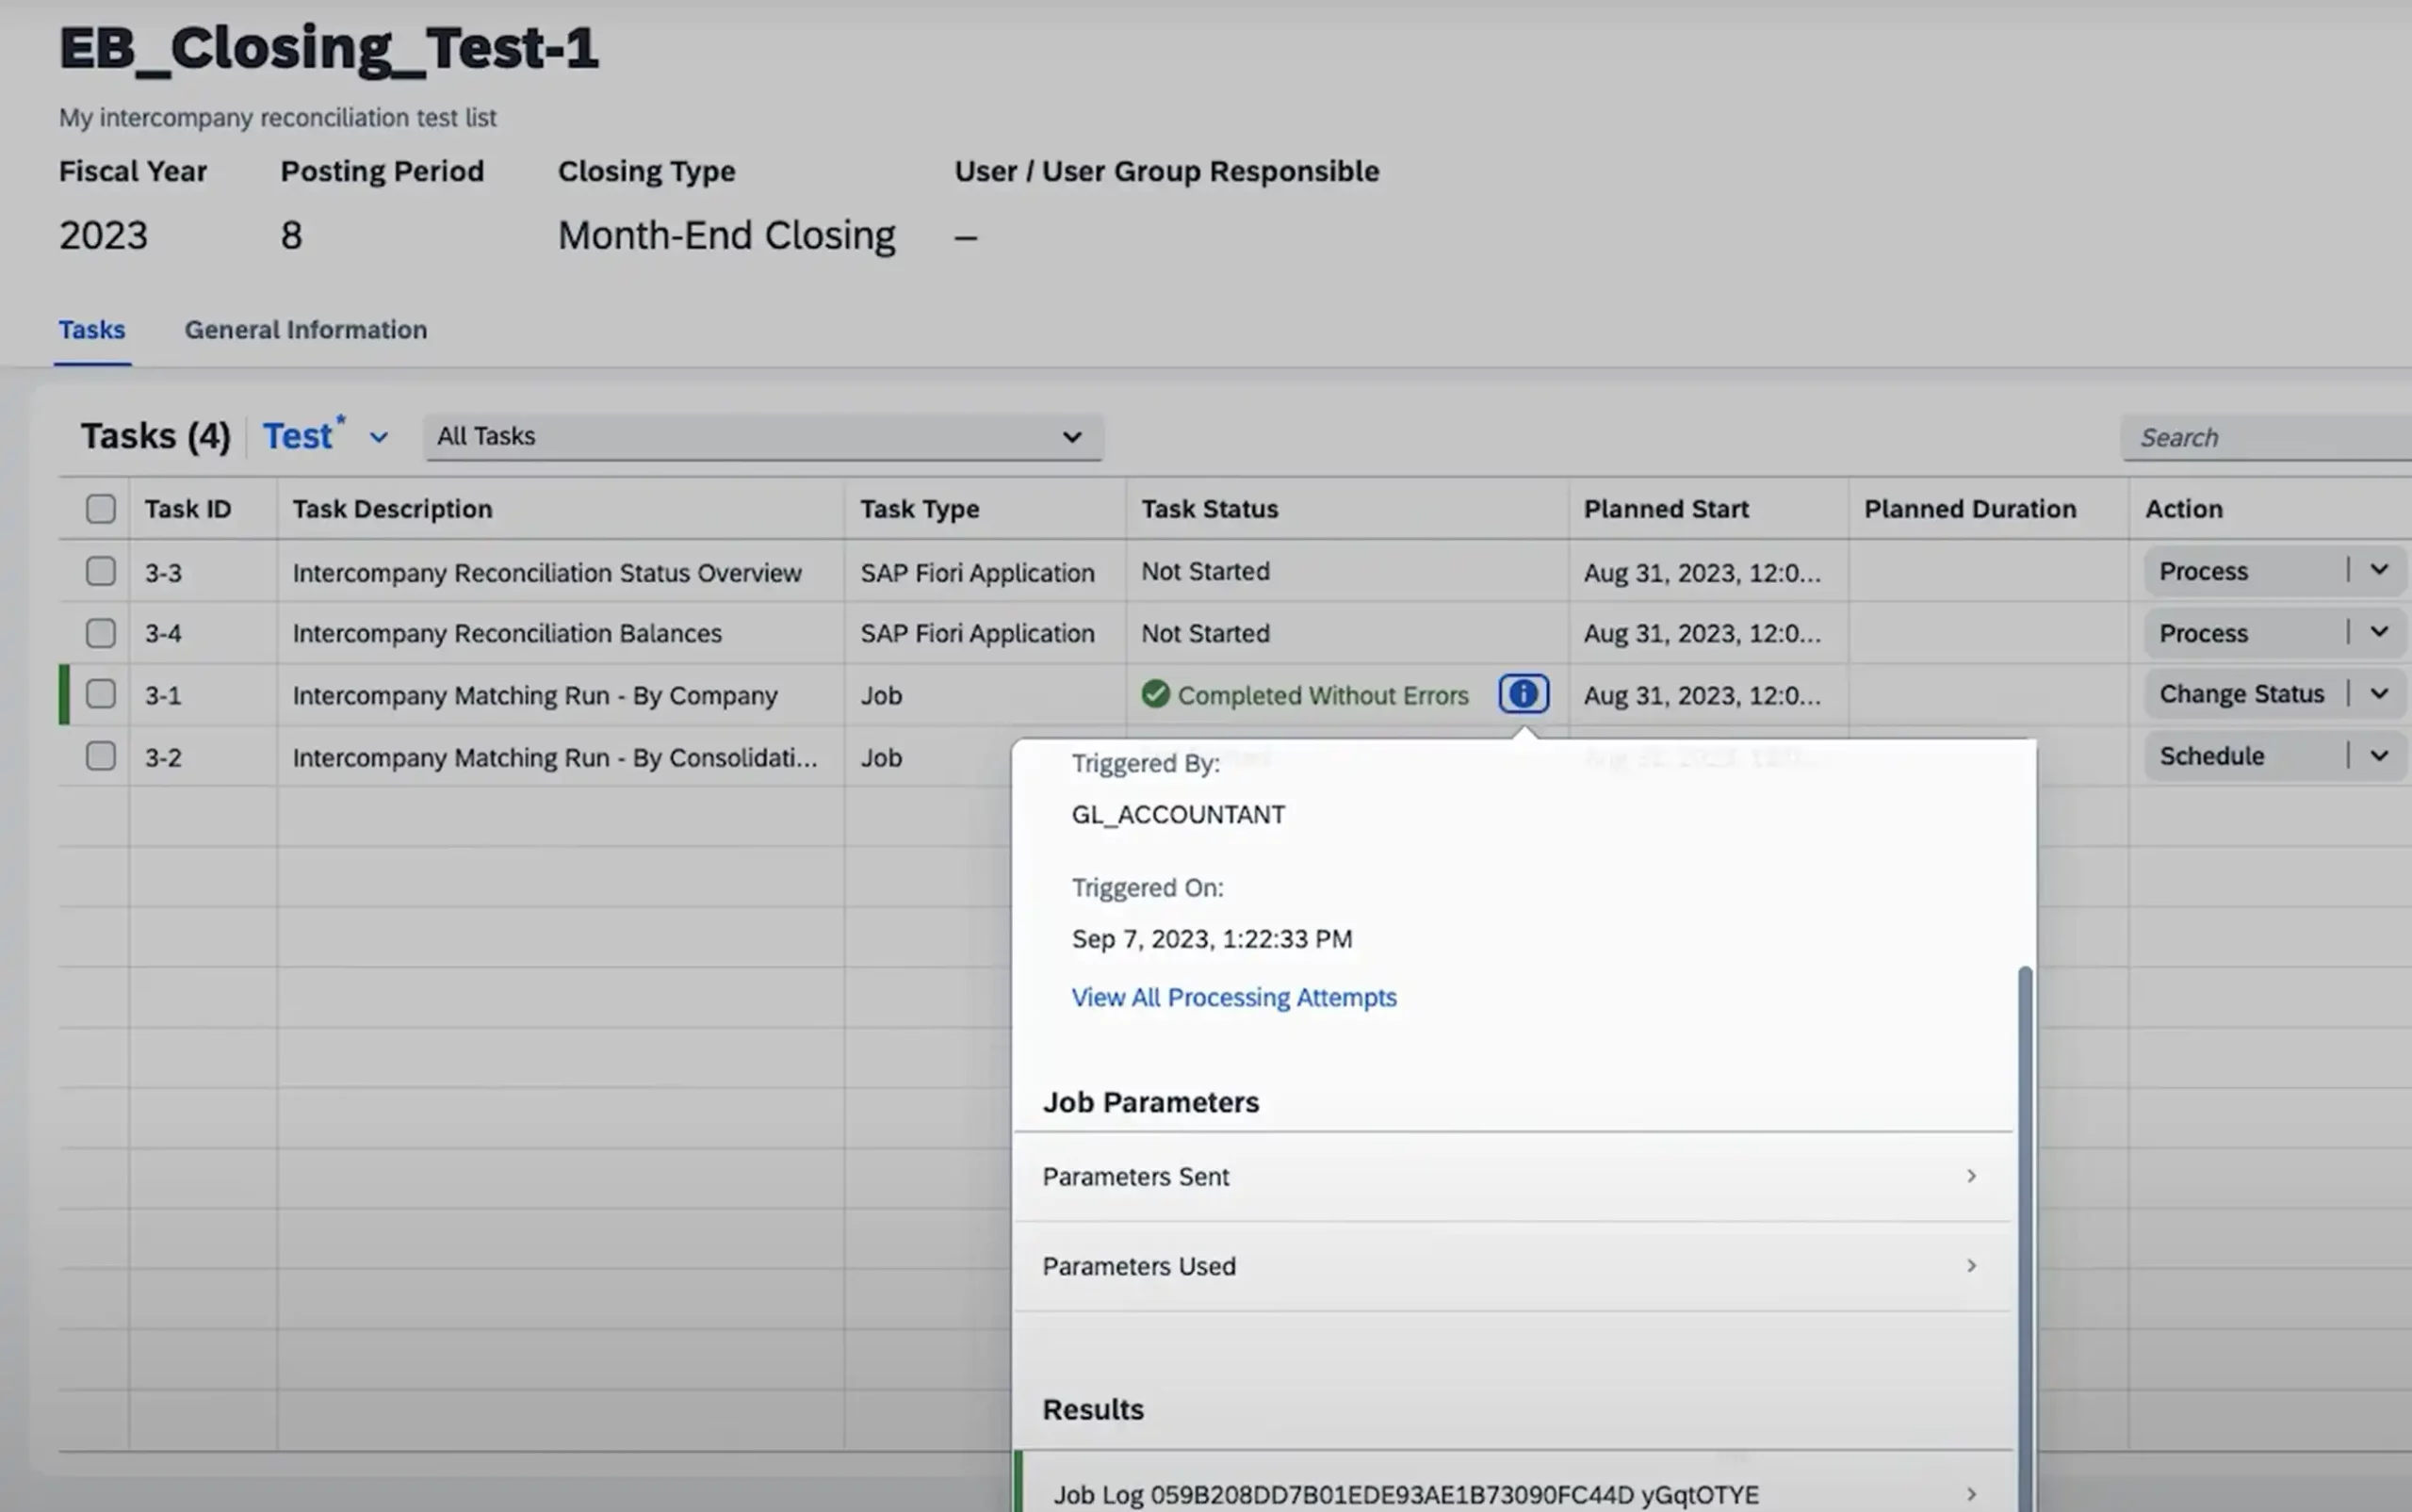Expand Parameters Used row chevron
The image size is (2412, 1512).
1971,1266
